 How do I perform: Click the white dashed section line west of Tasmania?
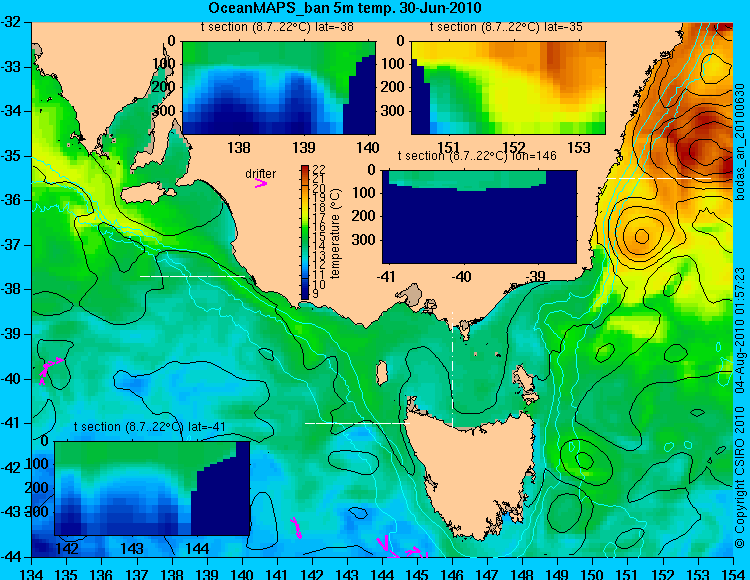(357, 423)
